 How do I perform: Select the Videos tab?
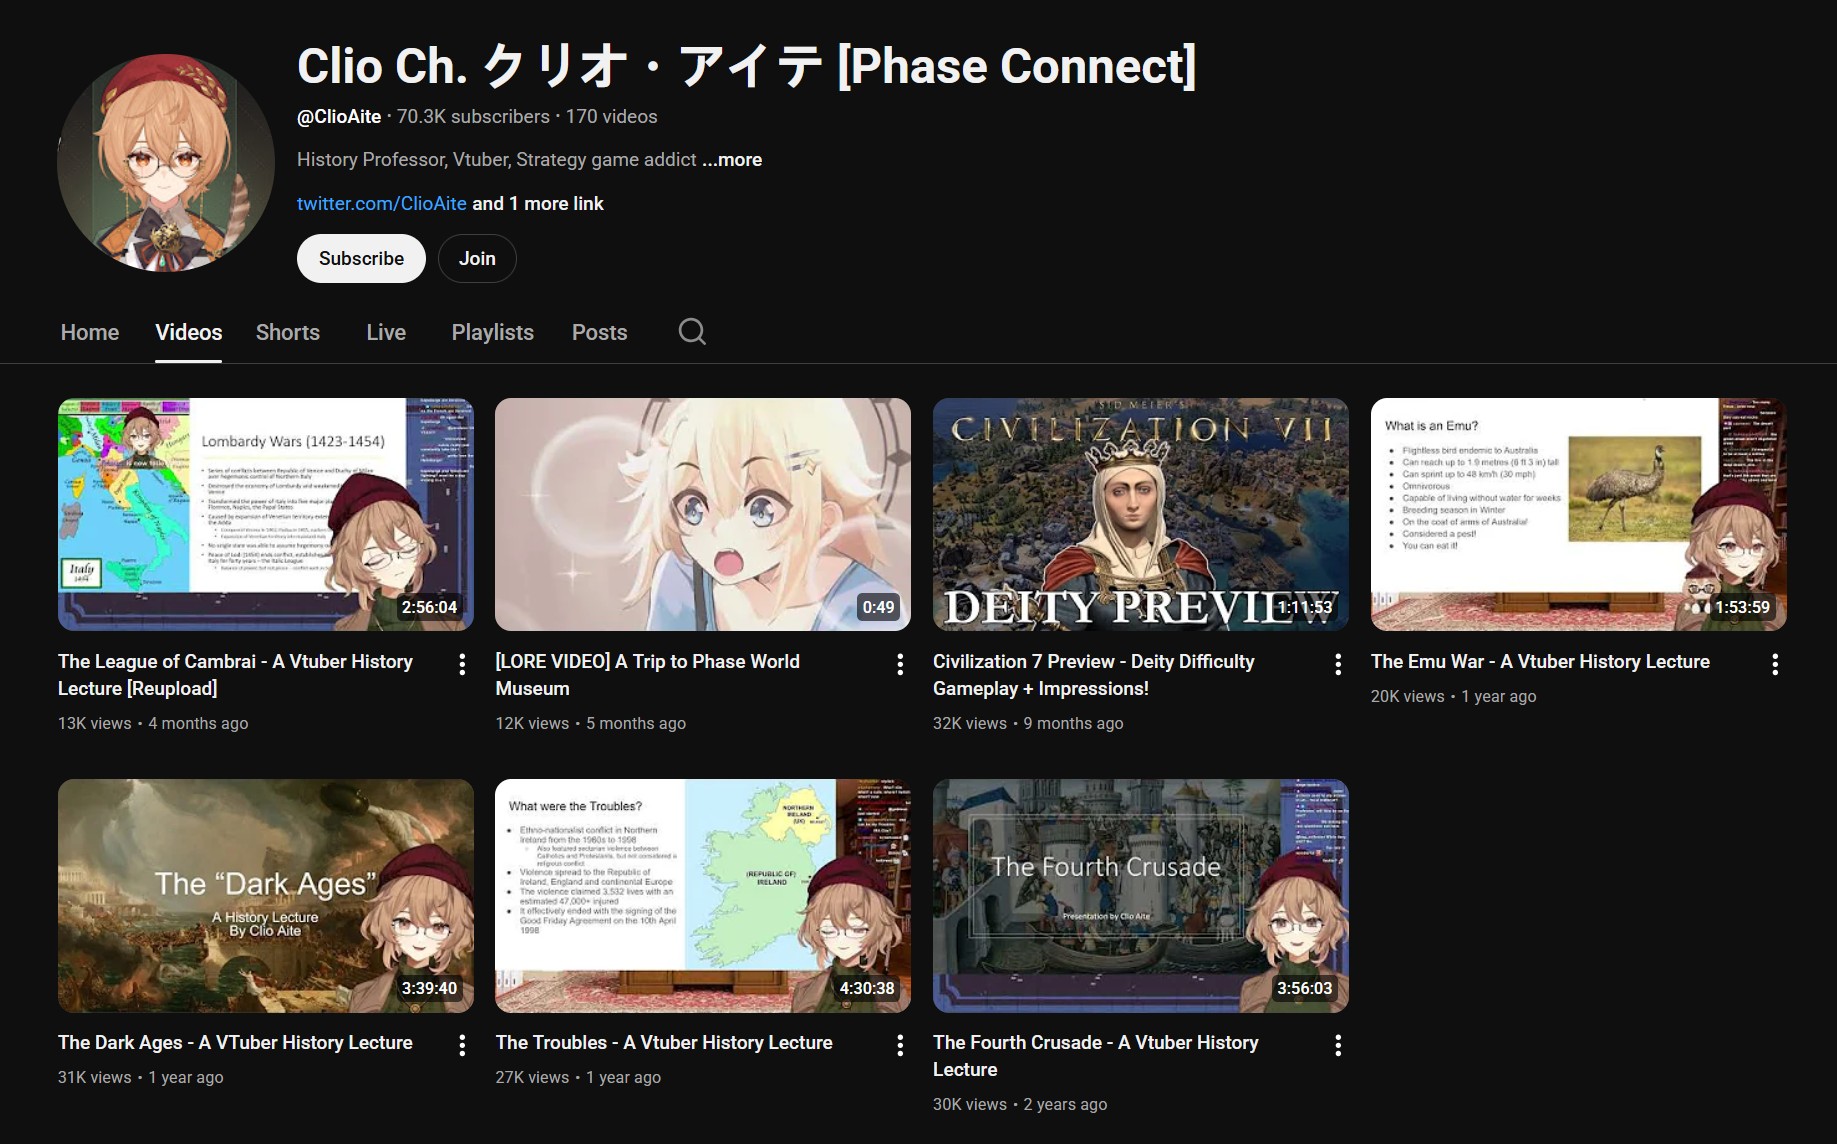[x=189, y=332]
